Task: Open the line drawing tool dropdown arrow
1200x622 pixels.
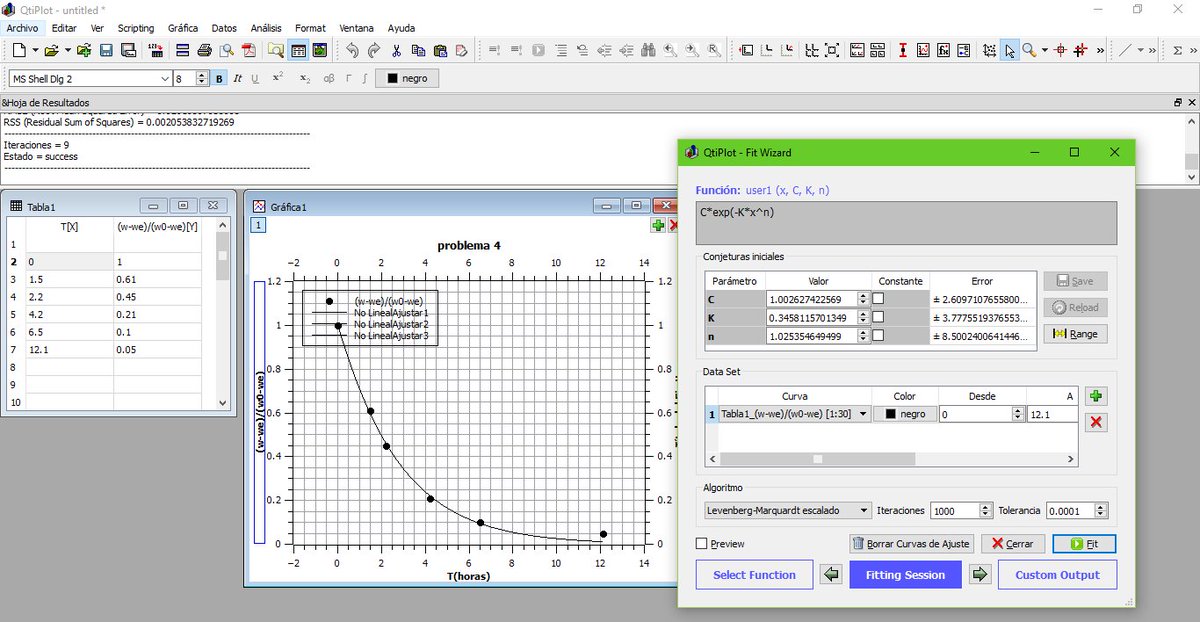Action: 1140,50
